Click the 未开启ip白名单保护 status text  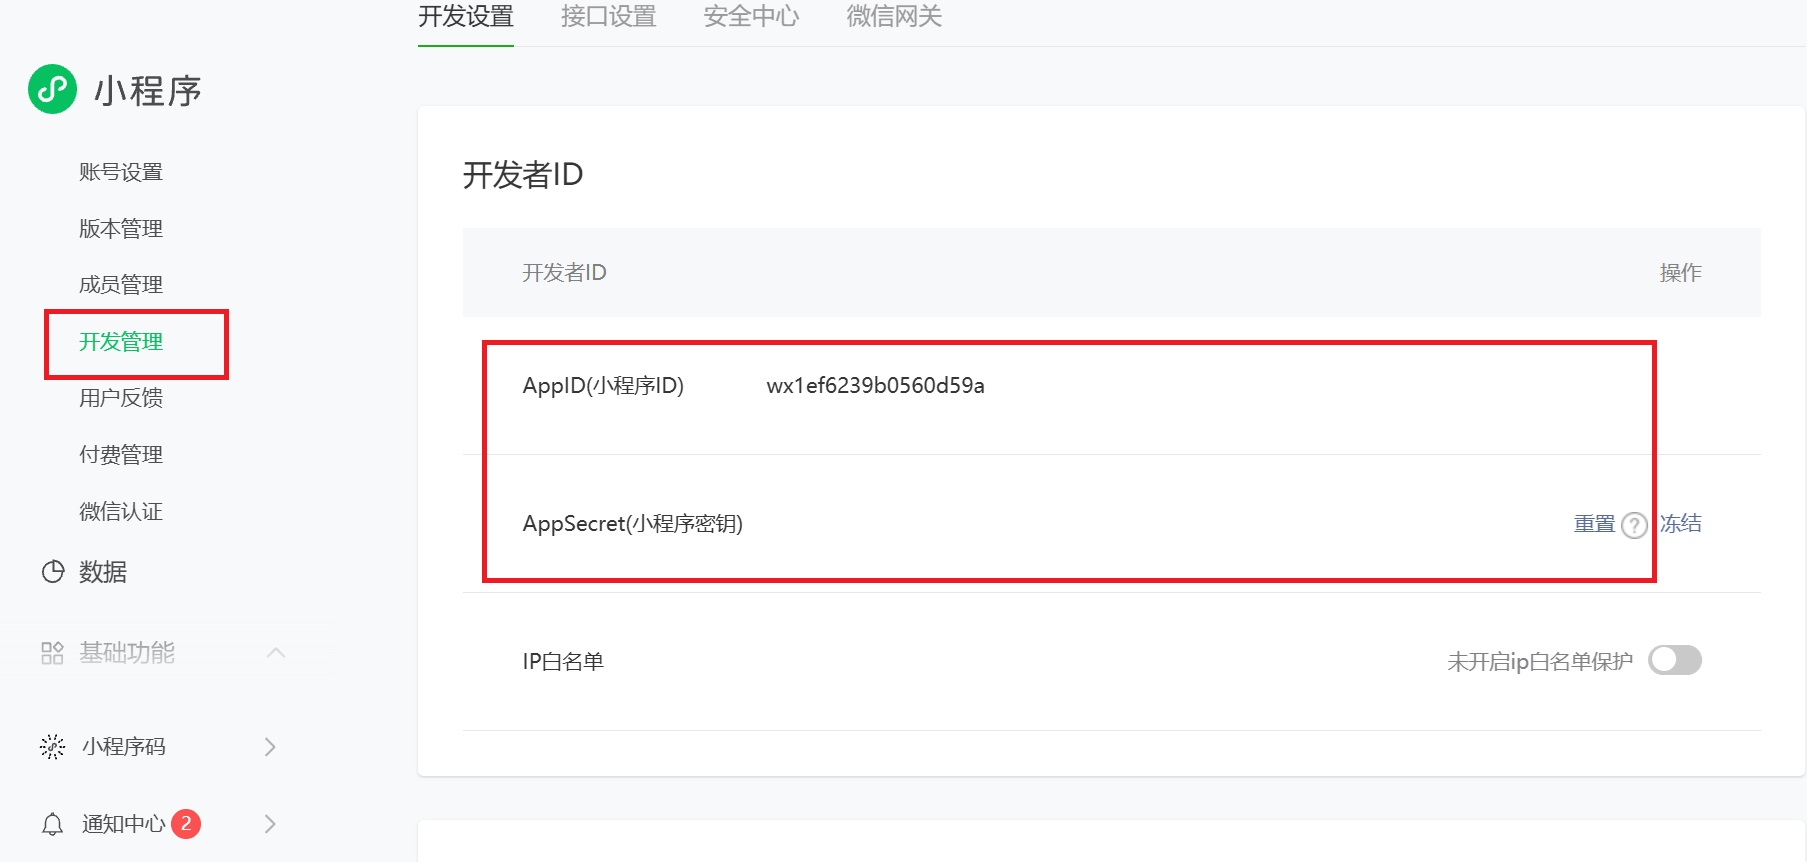click(1540, 662)
